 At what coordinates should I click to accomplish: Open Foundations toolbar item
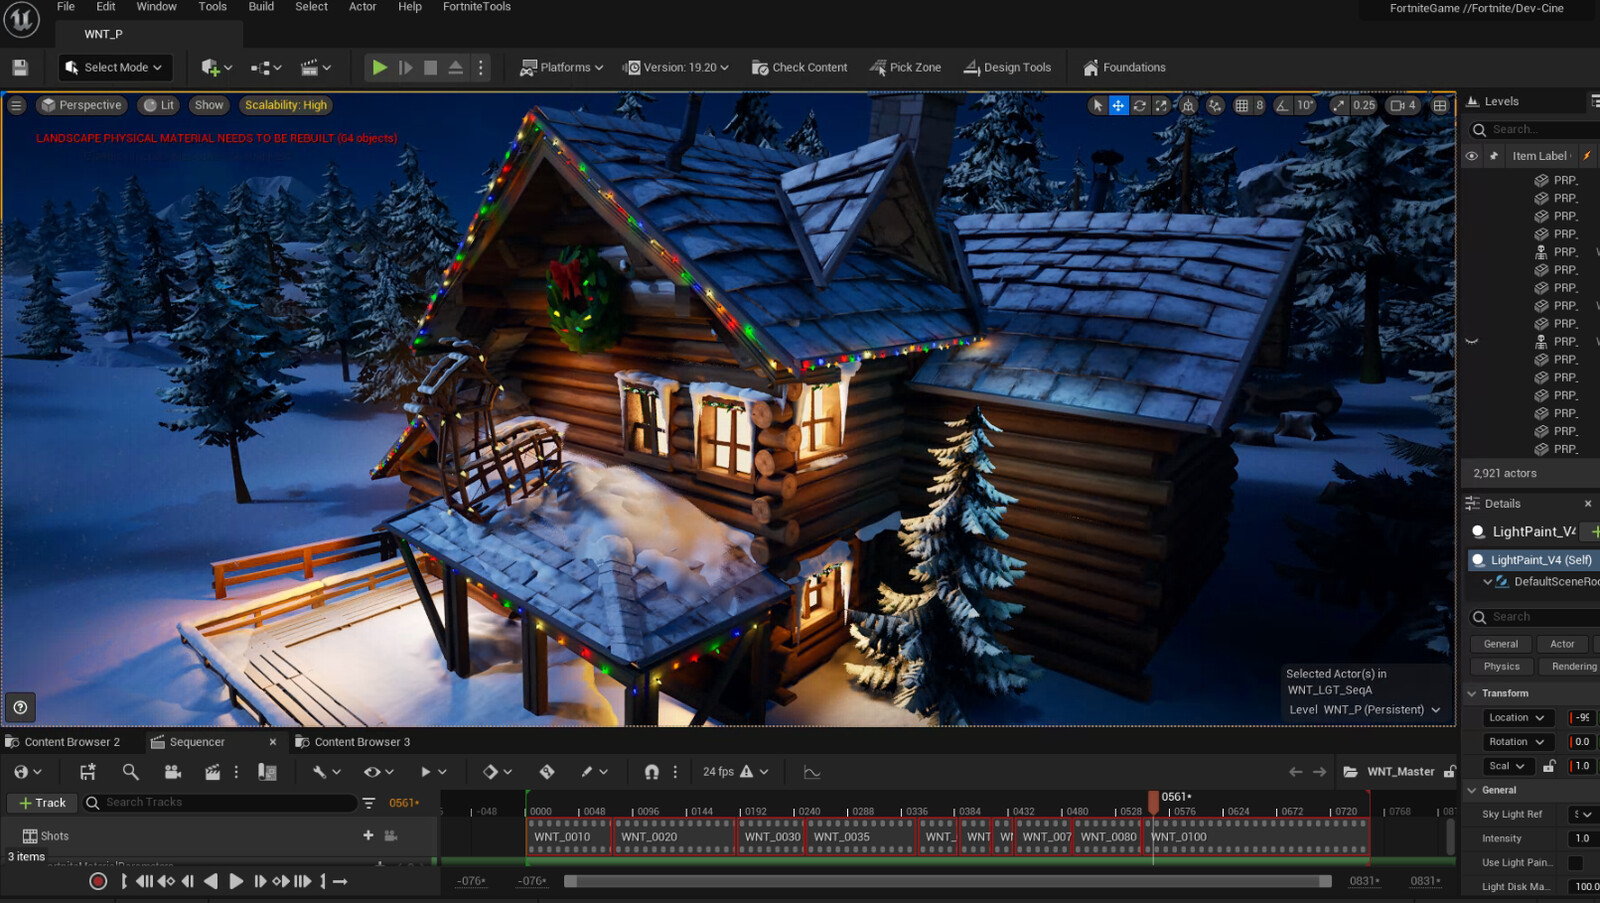coord(1125,67)
